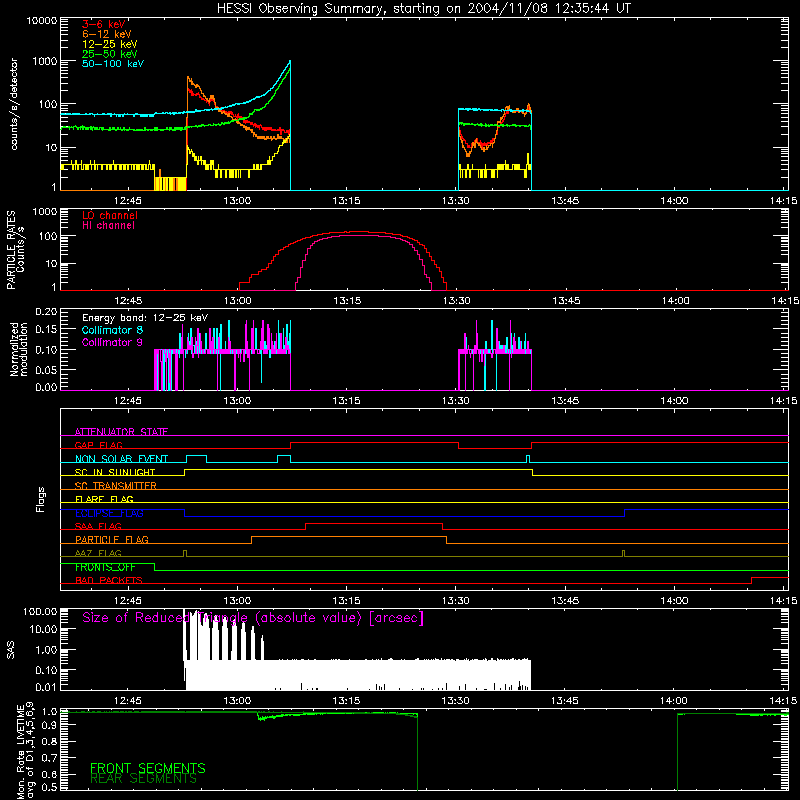Select the REAR SEGMENTS legend label
Viewport: 800px width, 800px height.
(x=143, y=778)
